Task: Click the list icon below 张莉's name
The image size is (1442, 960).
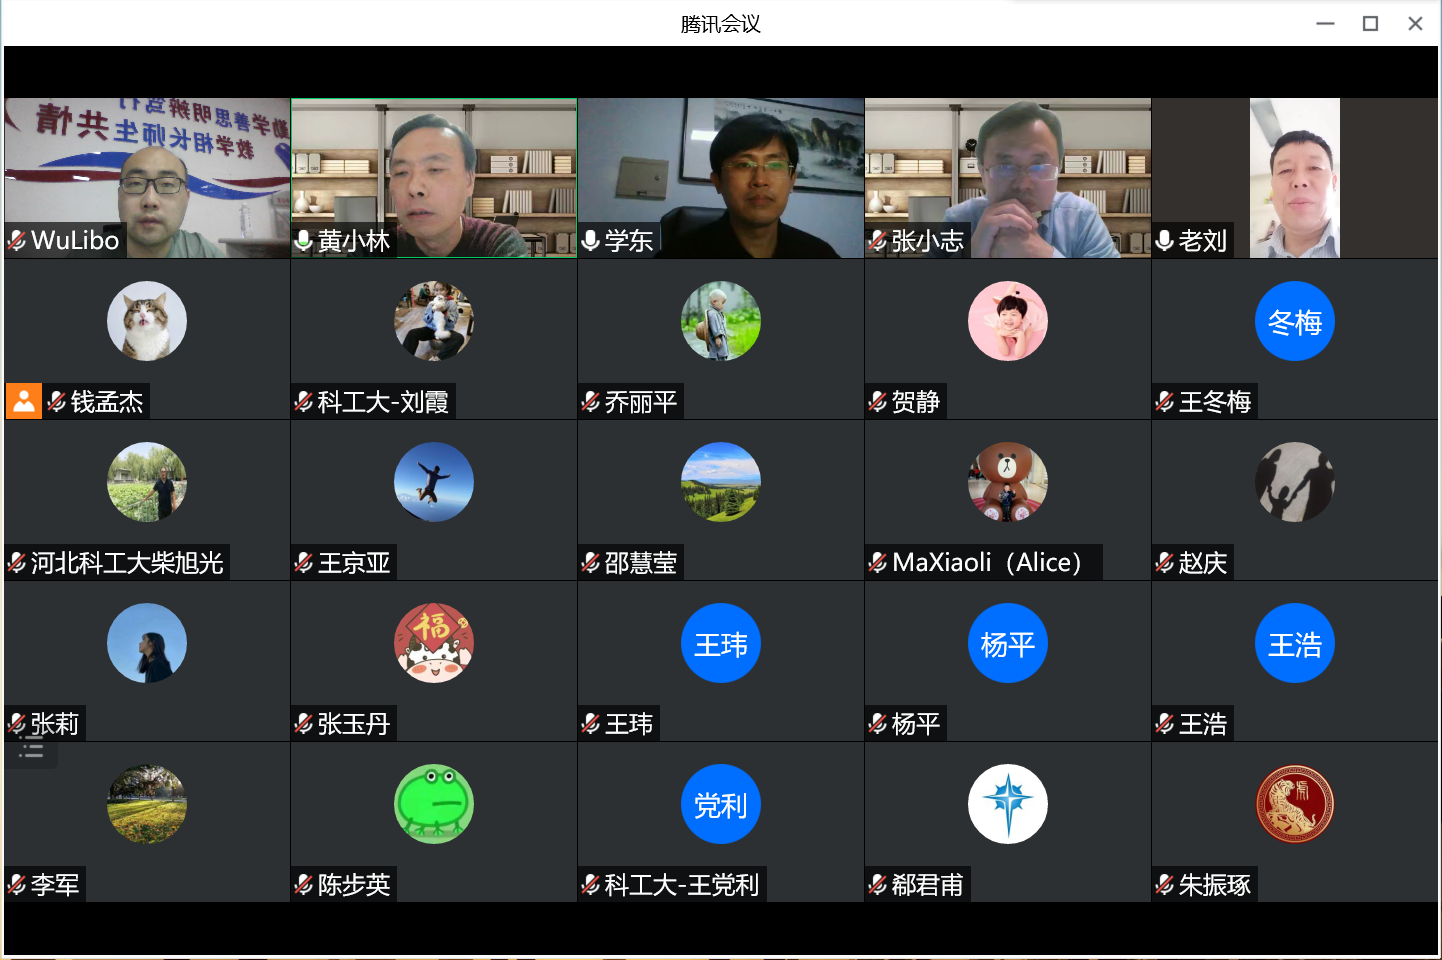Action: 32,751
